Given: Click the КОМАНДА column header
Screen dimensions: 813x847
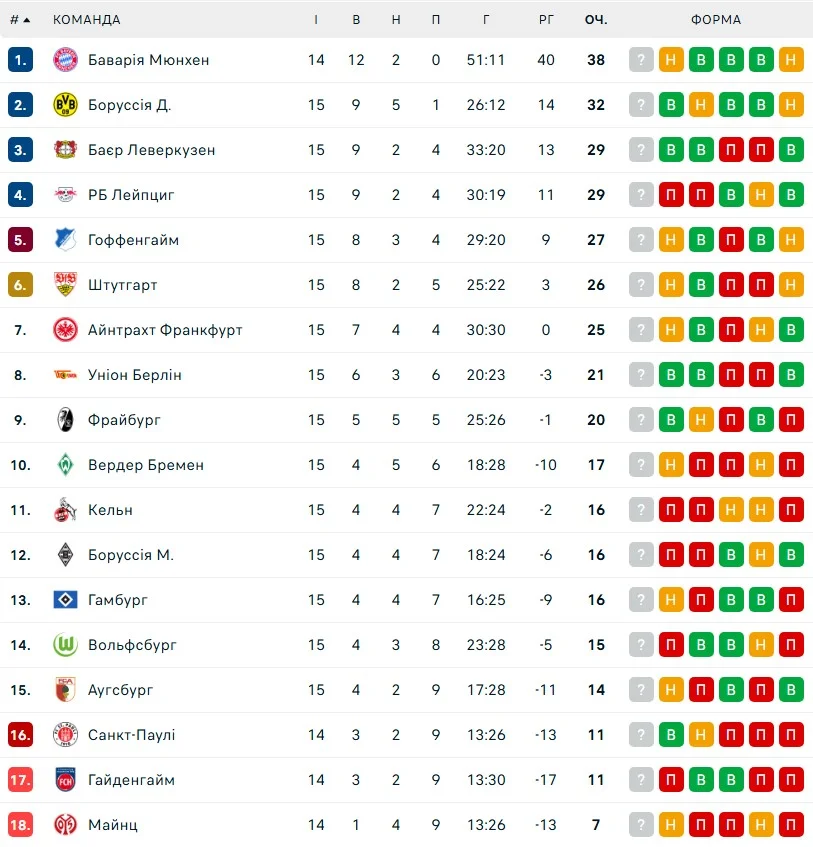Looking at the screenshot, I should tap(86, 20).
